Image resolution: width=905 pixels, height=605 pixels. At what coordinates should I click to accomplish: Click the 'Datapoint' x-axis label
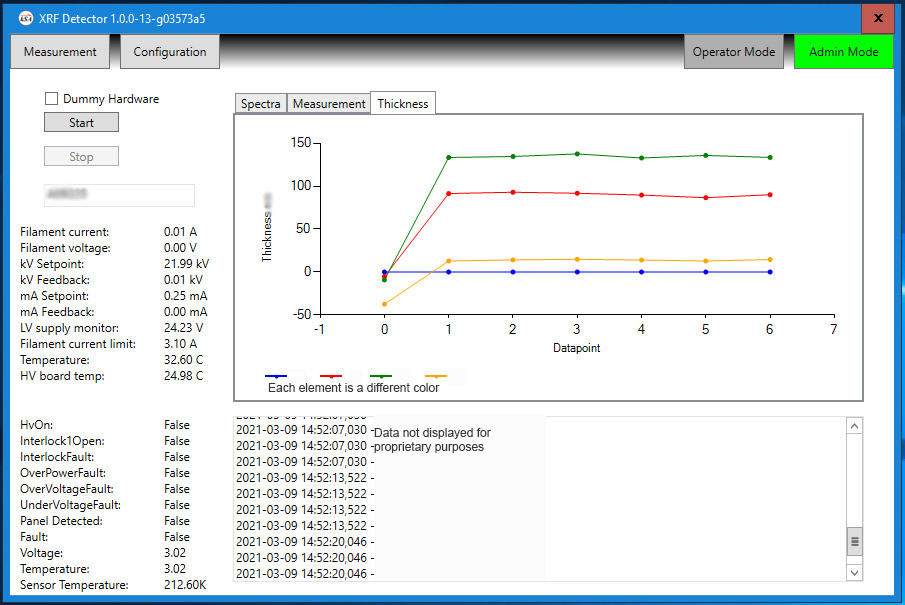click(577, 348)
